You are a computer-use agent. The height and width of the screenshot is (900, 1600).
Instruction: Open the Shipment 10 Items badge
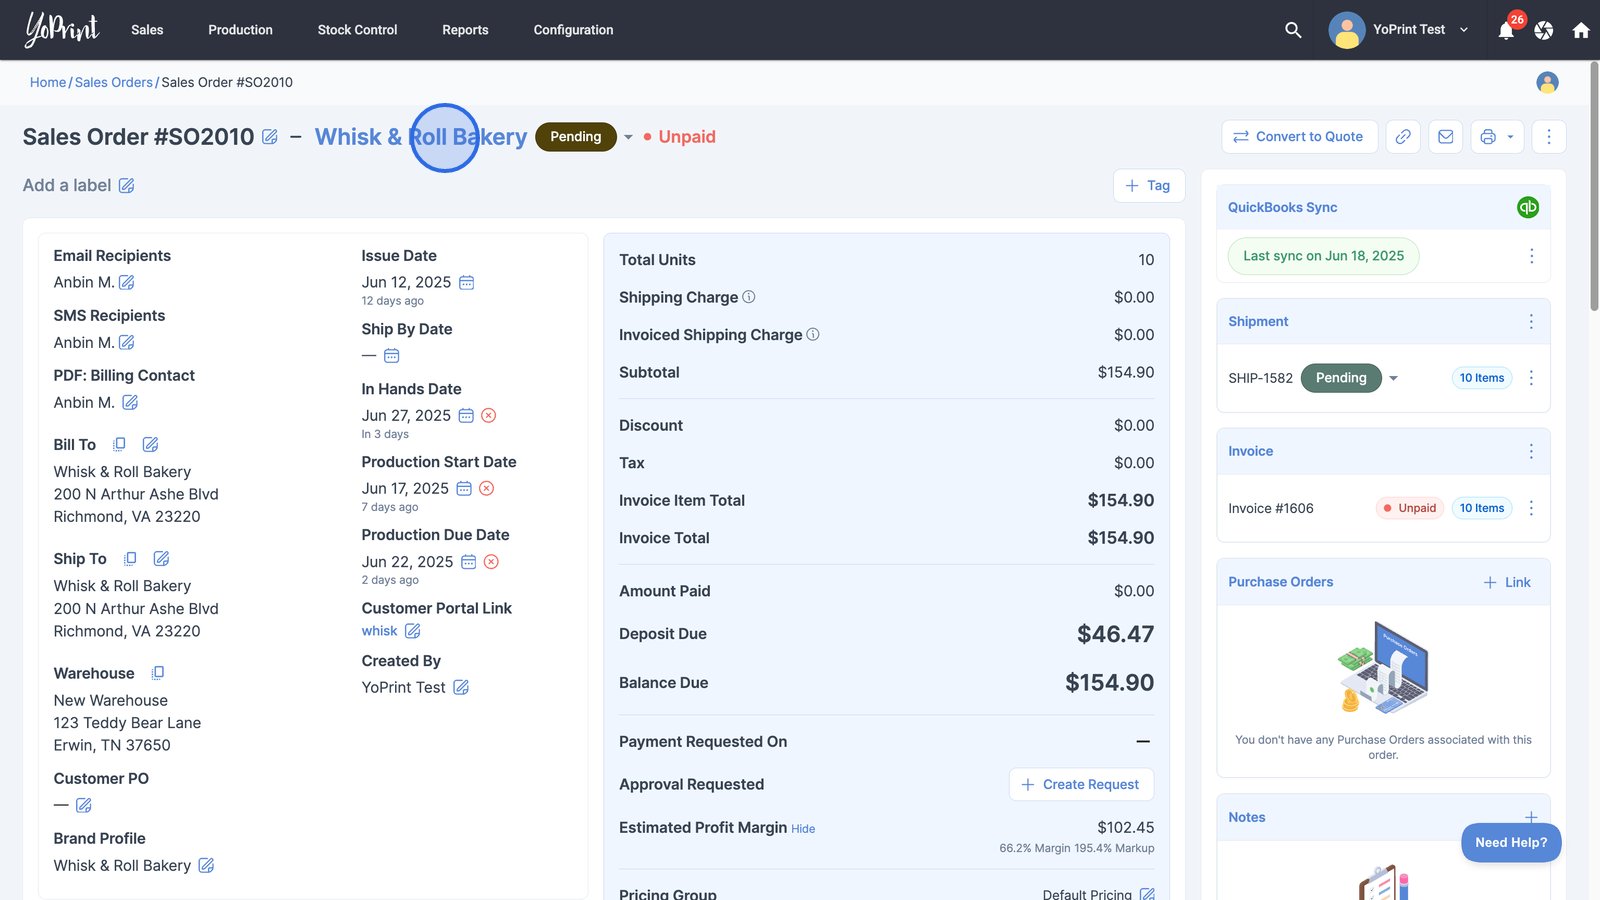[x=1481, y=378]
